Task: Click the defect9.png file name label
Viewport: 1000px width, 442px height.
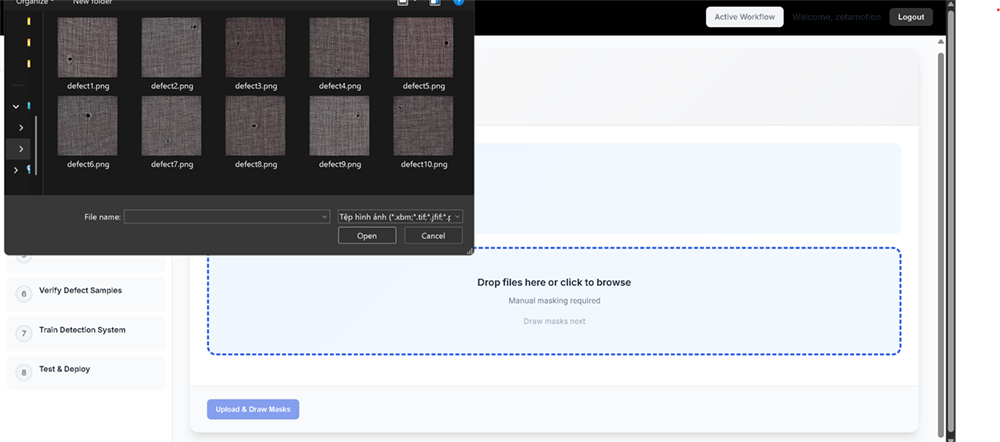Action: 340,165
